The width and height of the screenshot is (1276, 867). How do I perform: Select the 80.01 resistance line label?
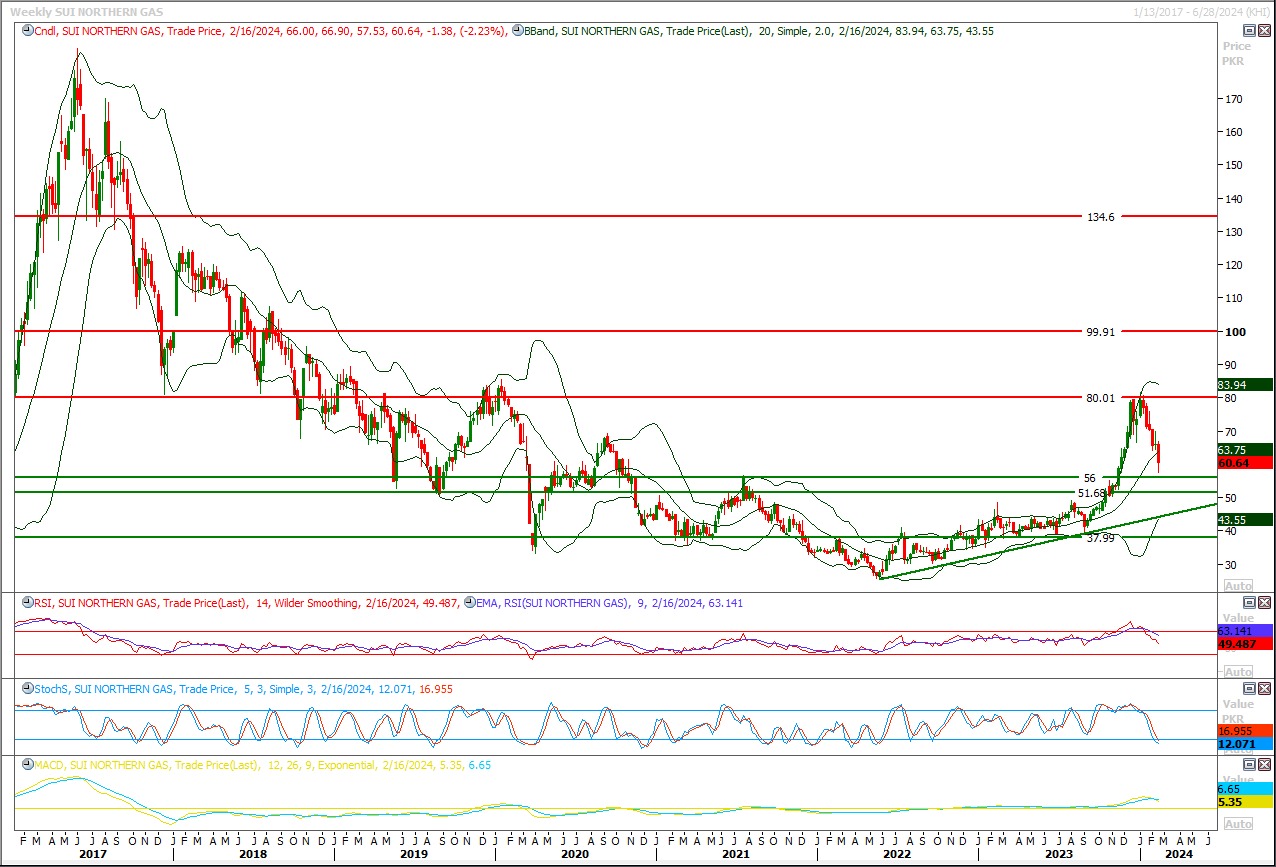[1100, 398]
